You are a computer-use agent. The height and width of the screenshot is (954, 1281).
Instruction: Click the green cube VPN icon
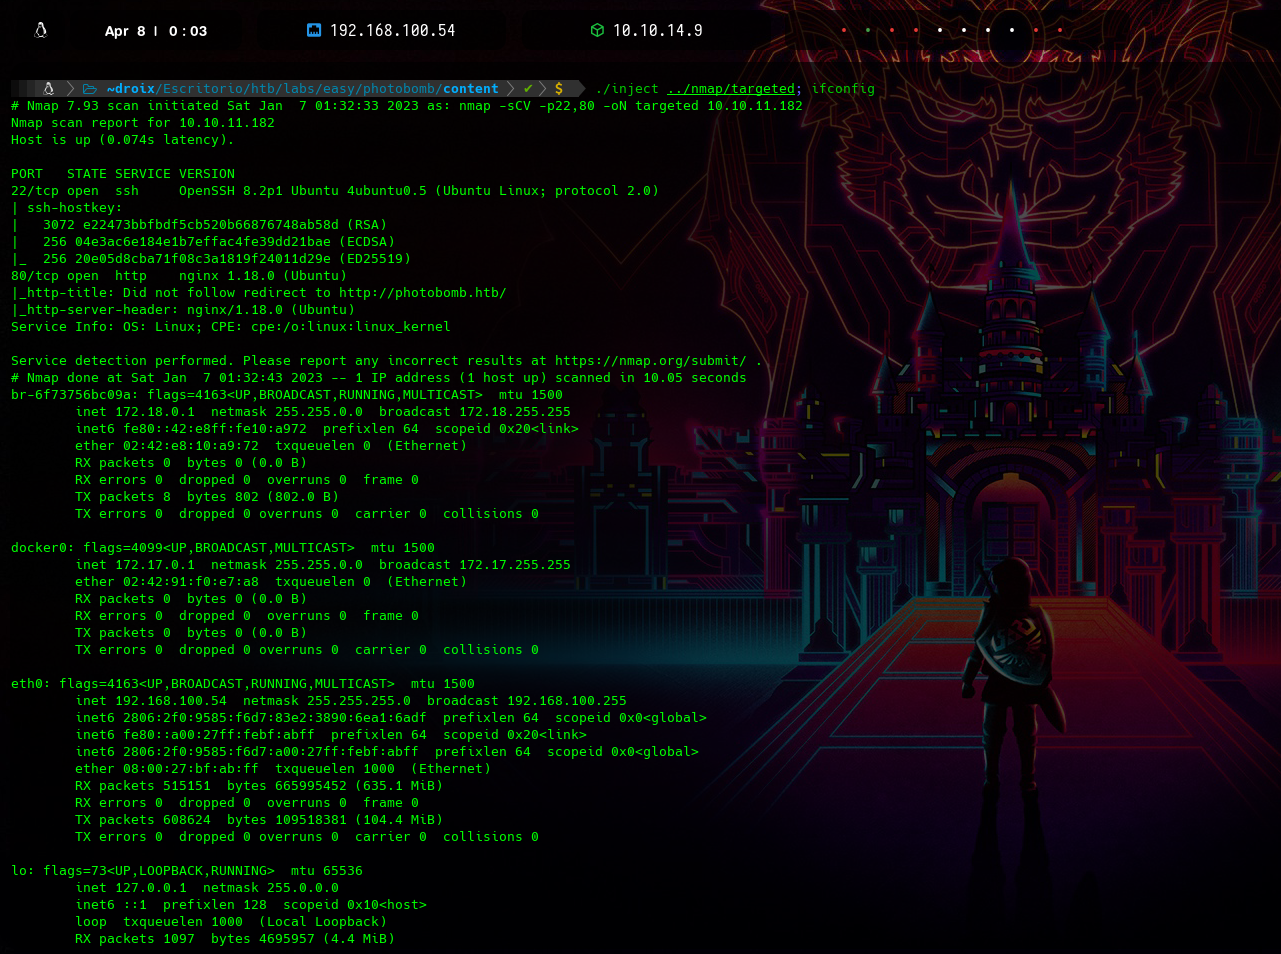point(597,30)
